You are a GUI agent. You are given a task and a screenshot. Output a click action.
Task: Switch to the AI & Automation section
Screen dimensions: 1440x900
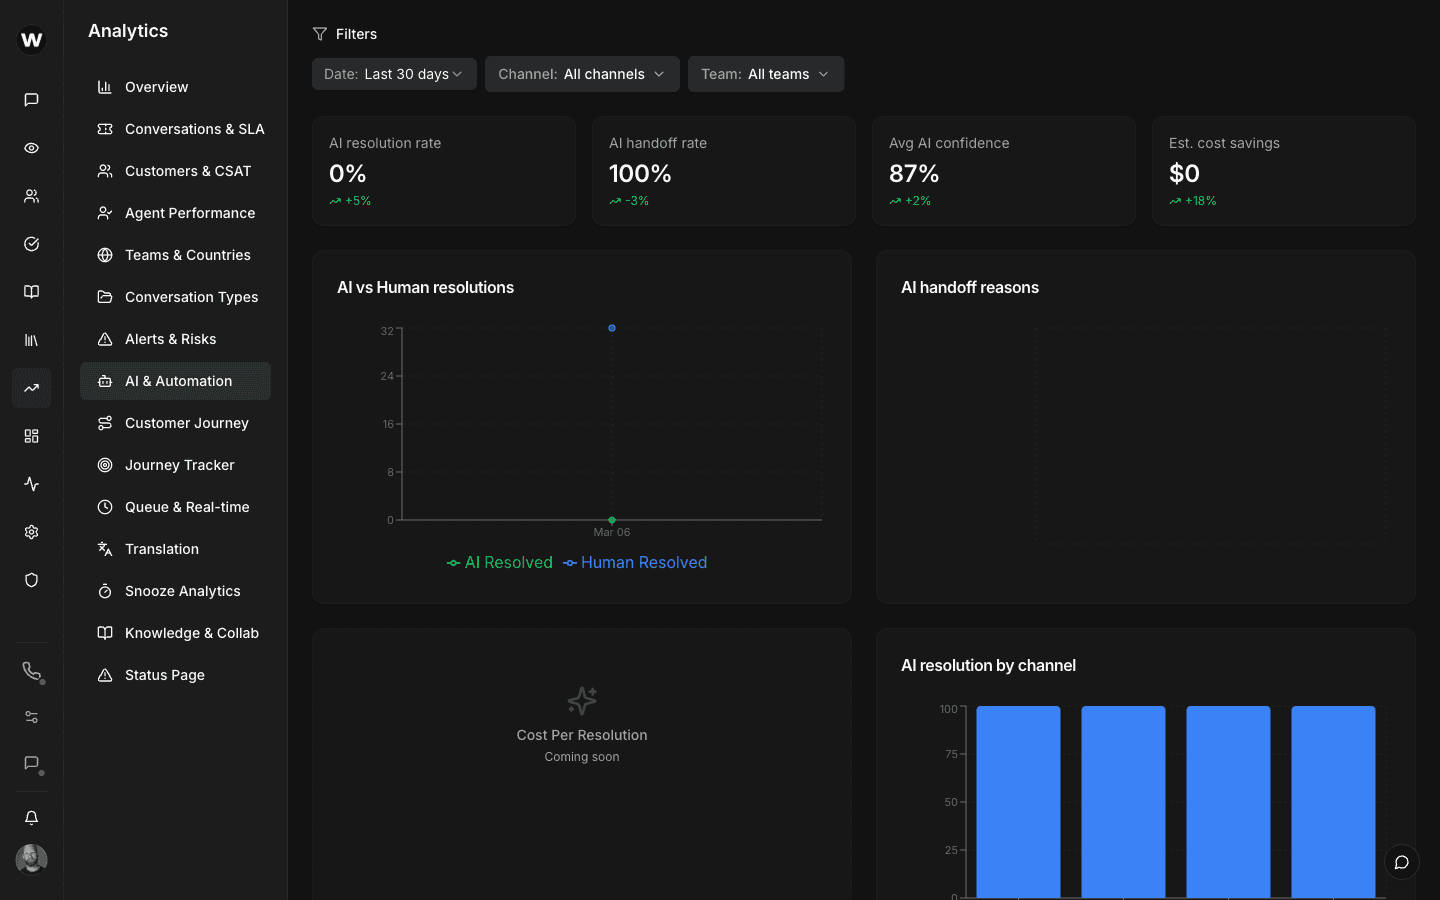click(x=175, y=381)
